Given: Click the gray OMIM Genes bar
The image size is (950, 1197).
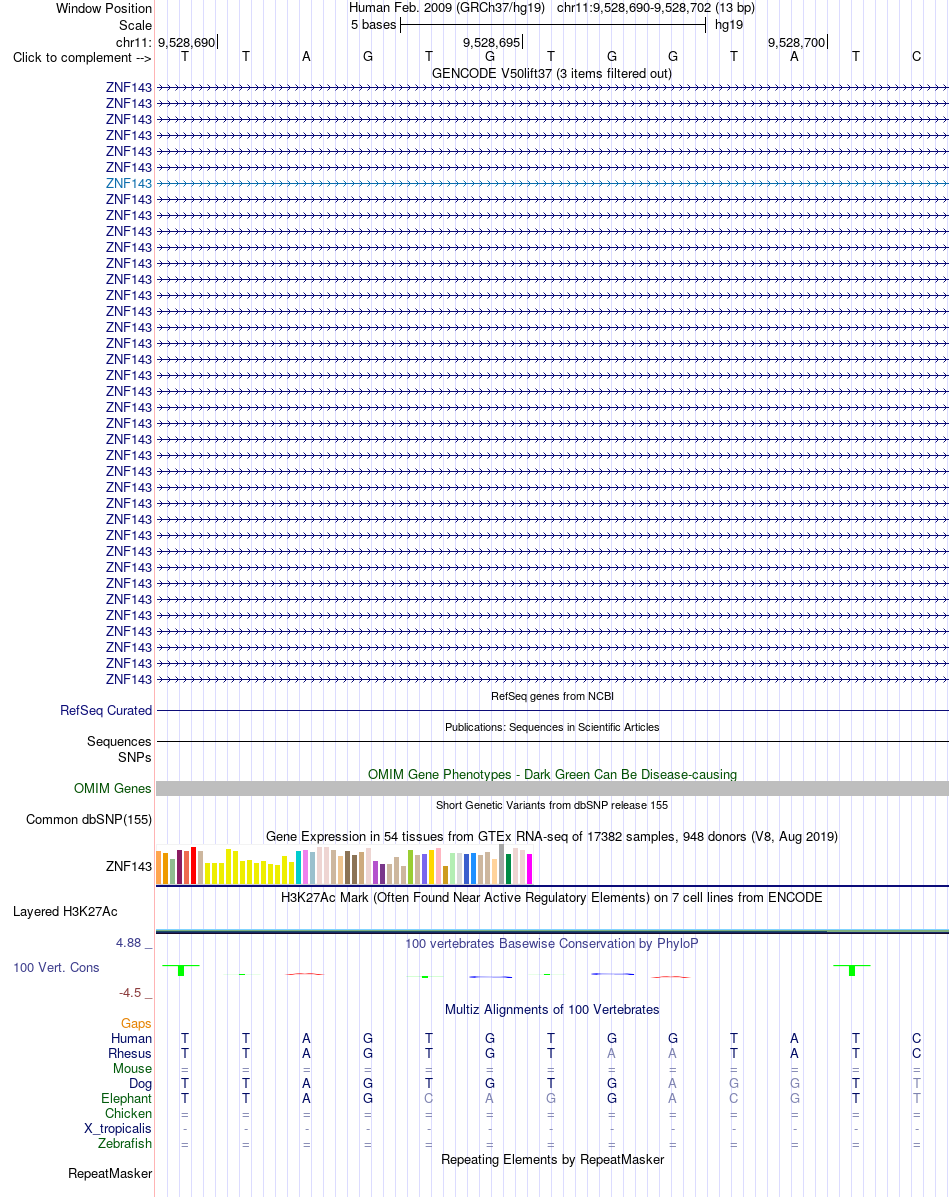Looking at the screenshot, I should (x=552, y=789).
